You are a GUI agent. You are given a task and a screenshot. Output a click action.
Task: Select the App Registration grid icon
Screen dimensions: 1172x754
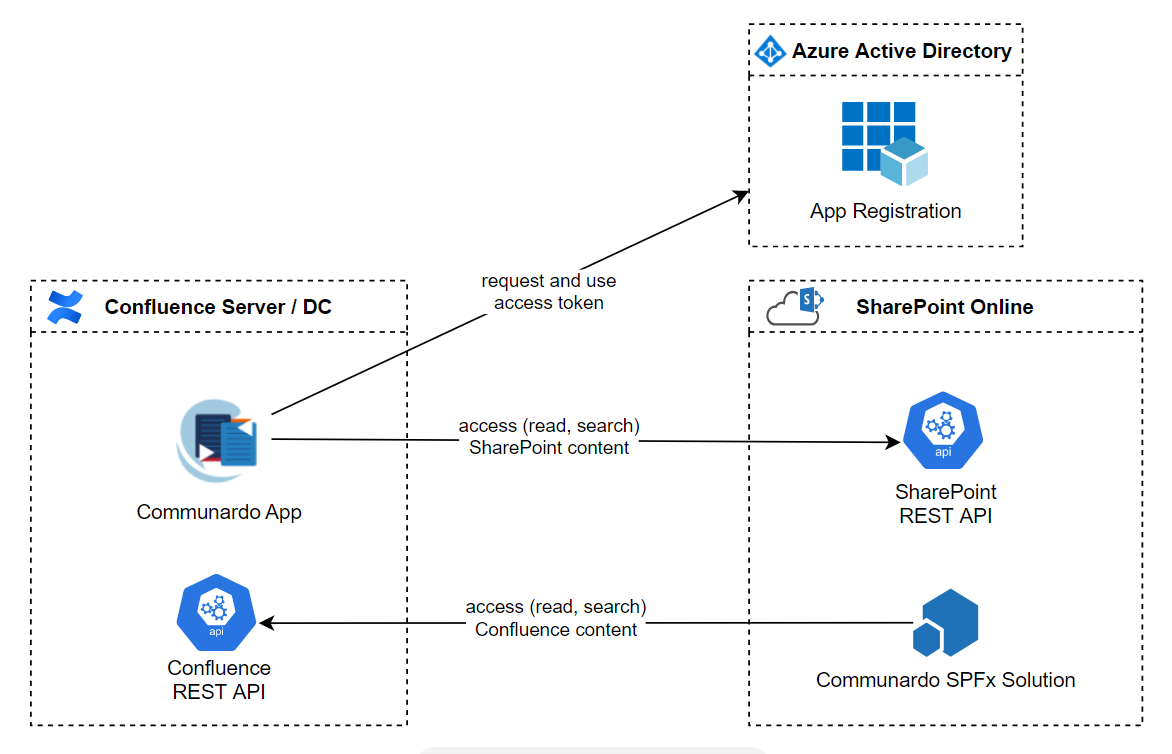884,143
